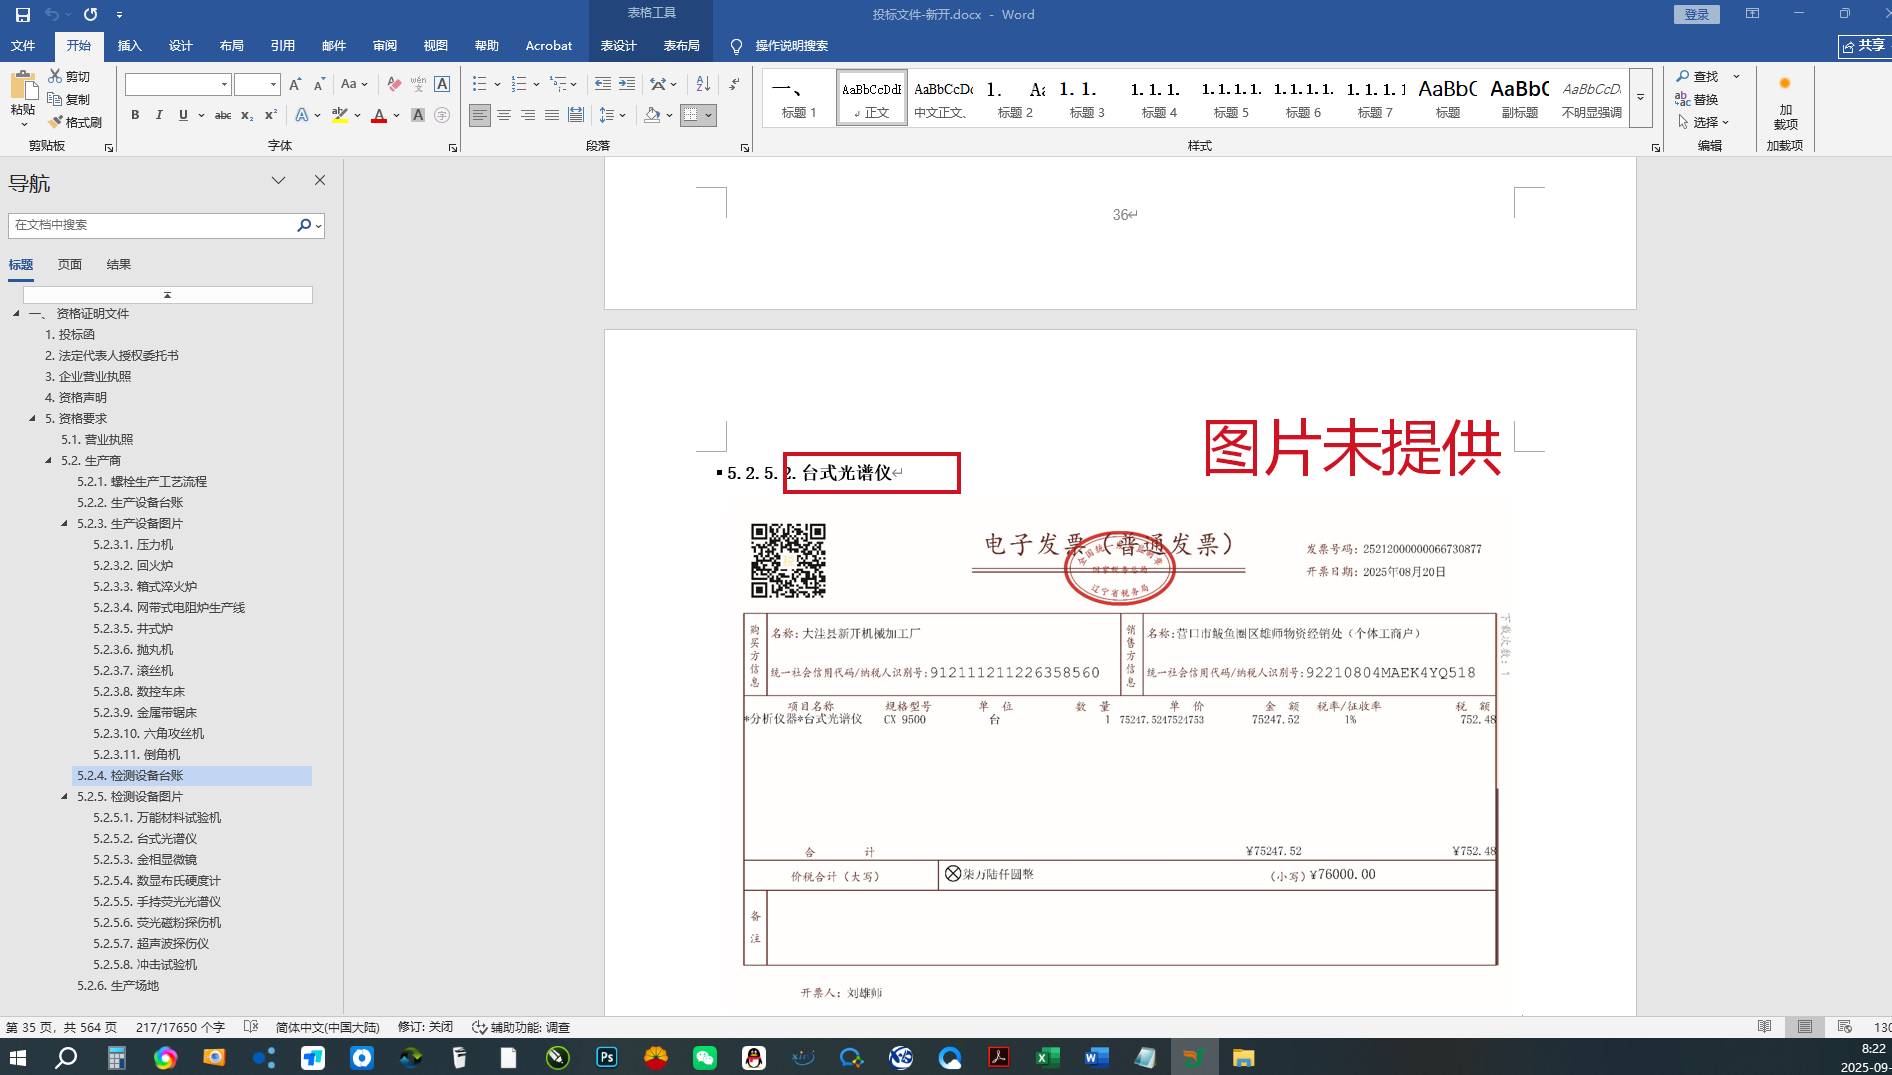The image size is (1892, 1075).
Task: Activate the Format Painter (格式刷) brush
Action: [55, 122]
